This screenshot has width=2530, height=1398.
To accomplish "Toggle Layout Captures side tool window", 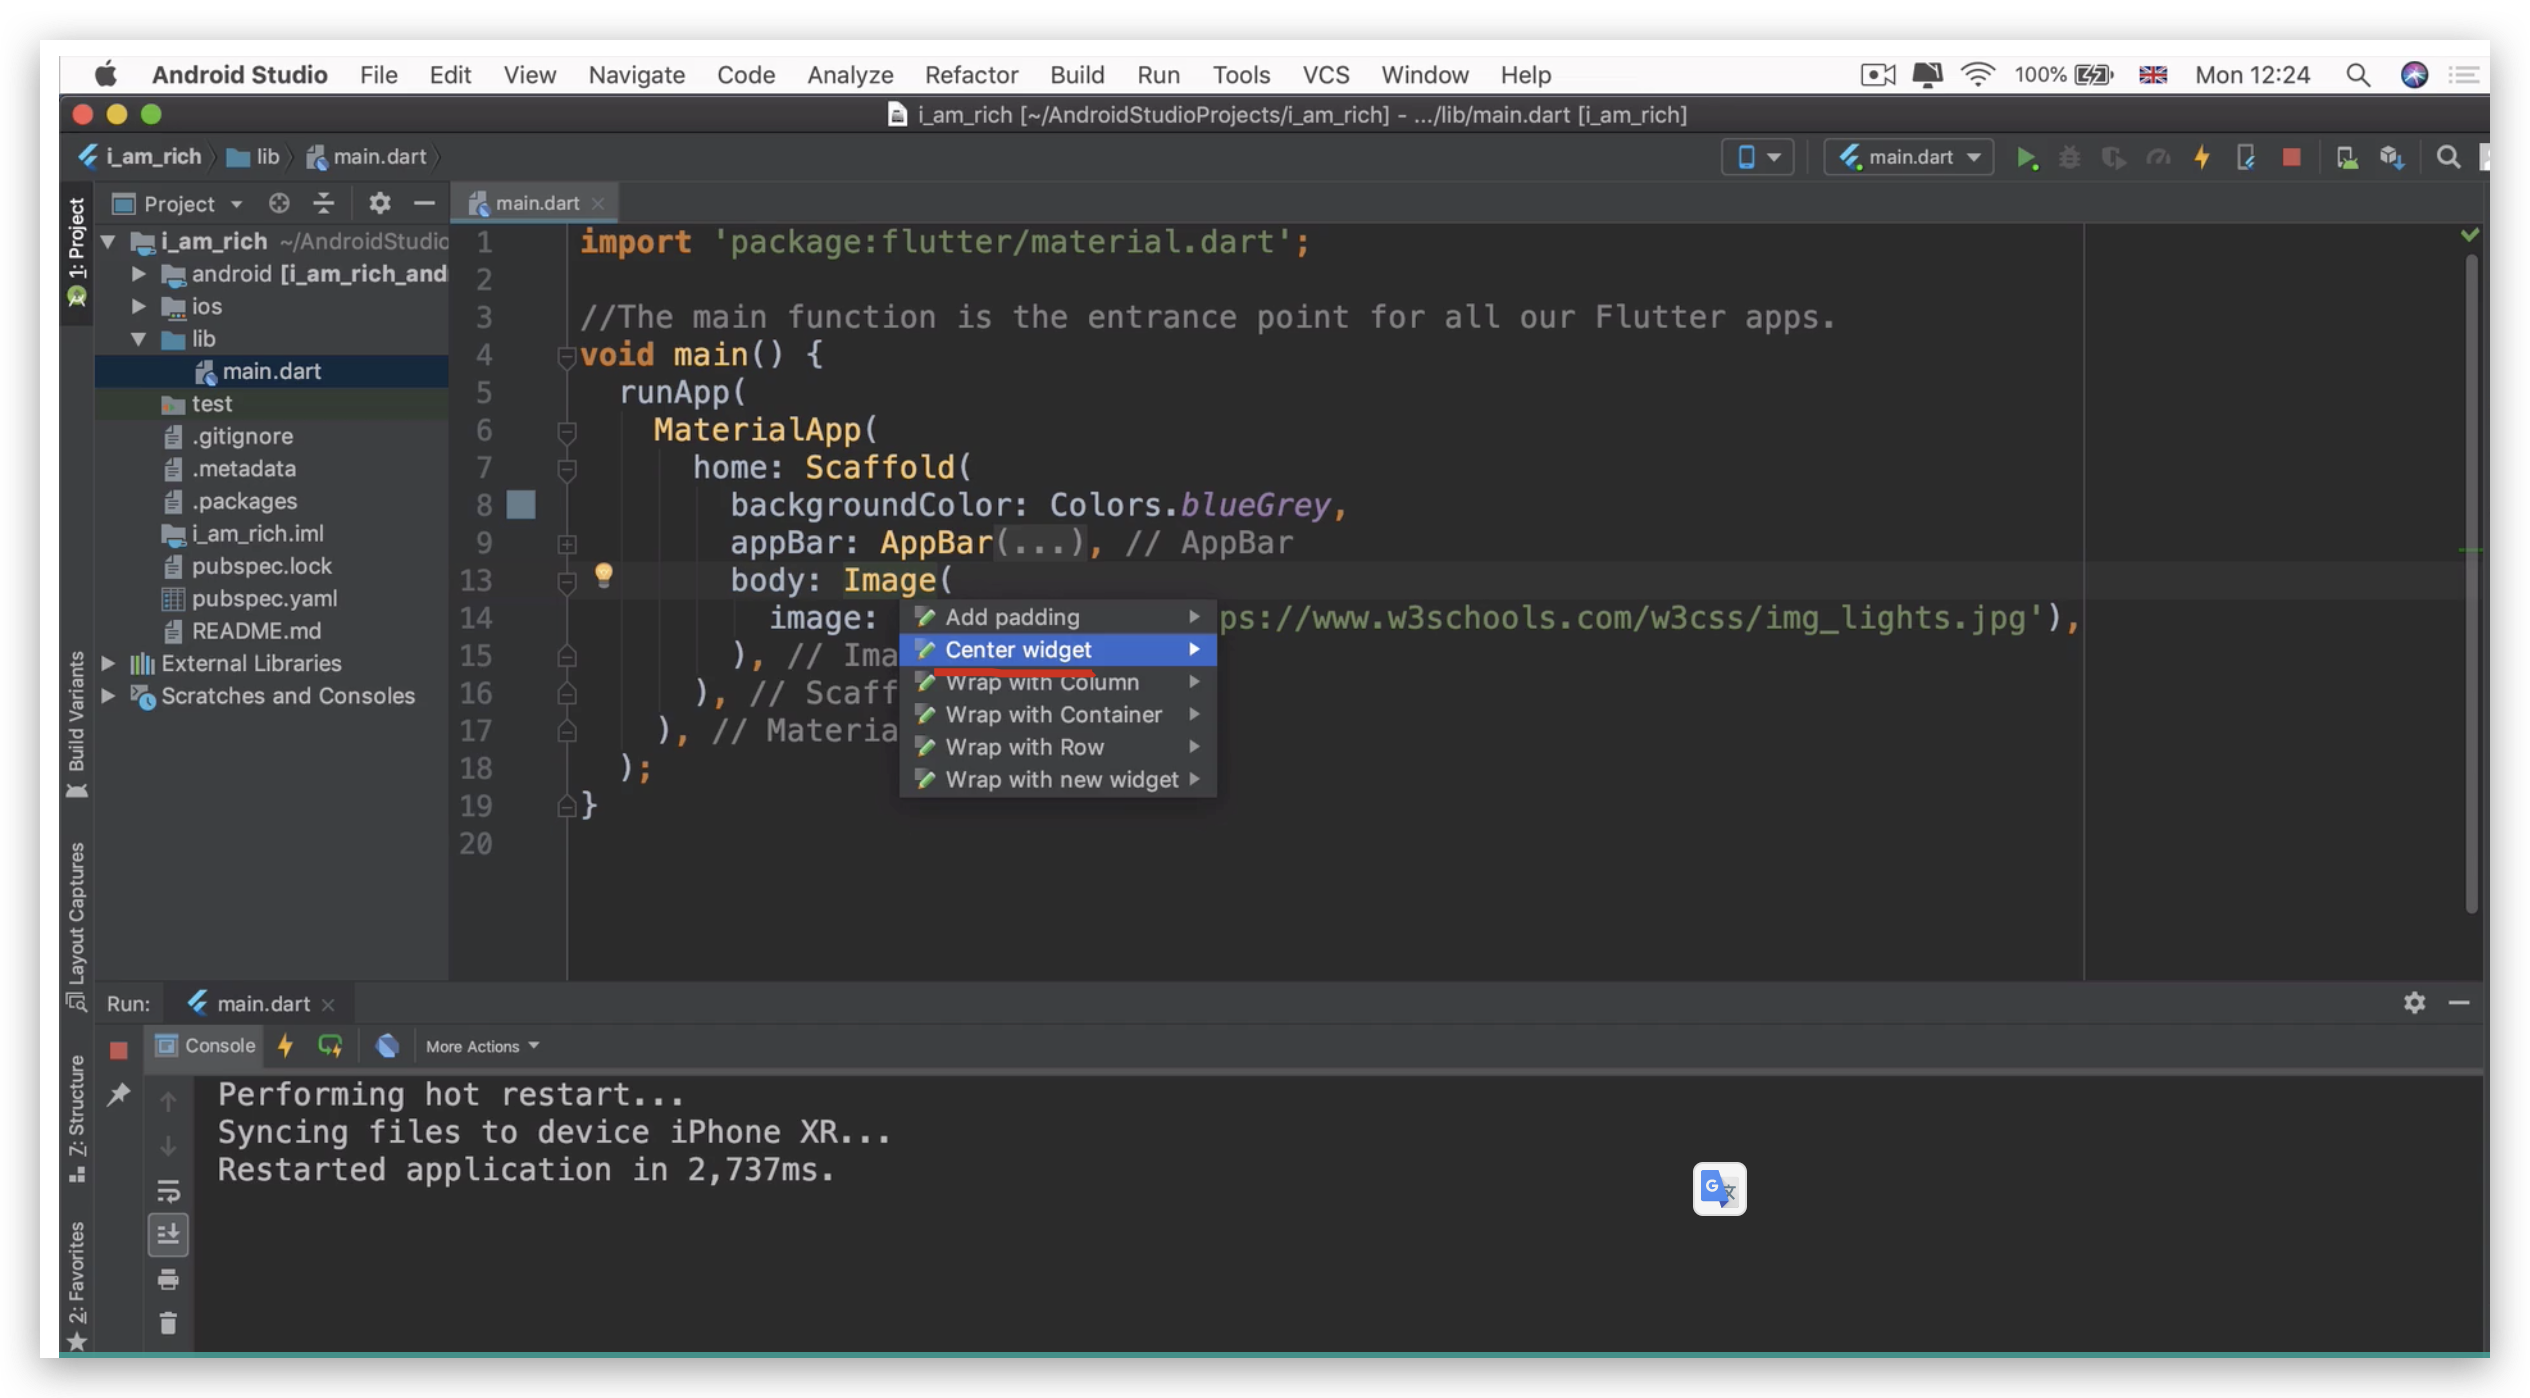I will [x=76, y=926].
